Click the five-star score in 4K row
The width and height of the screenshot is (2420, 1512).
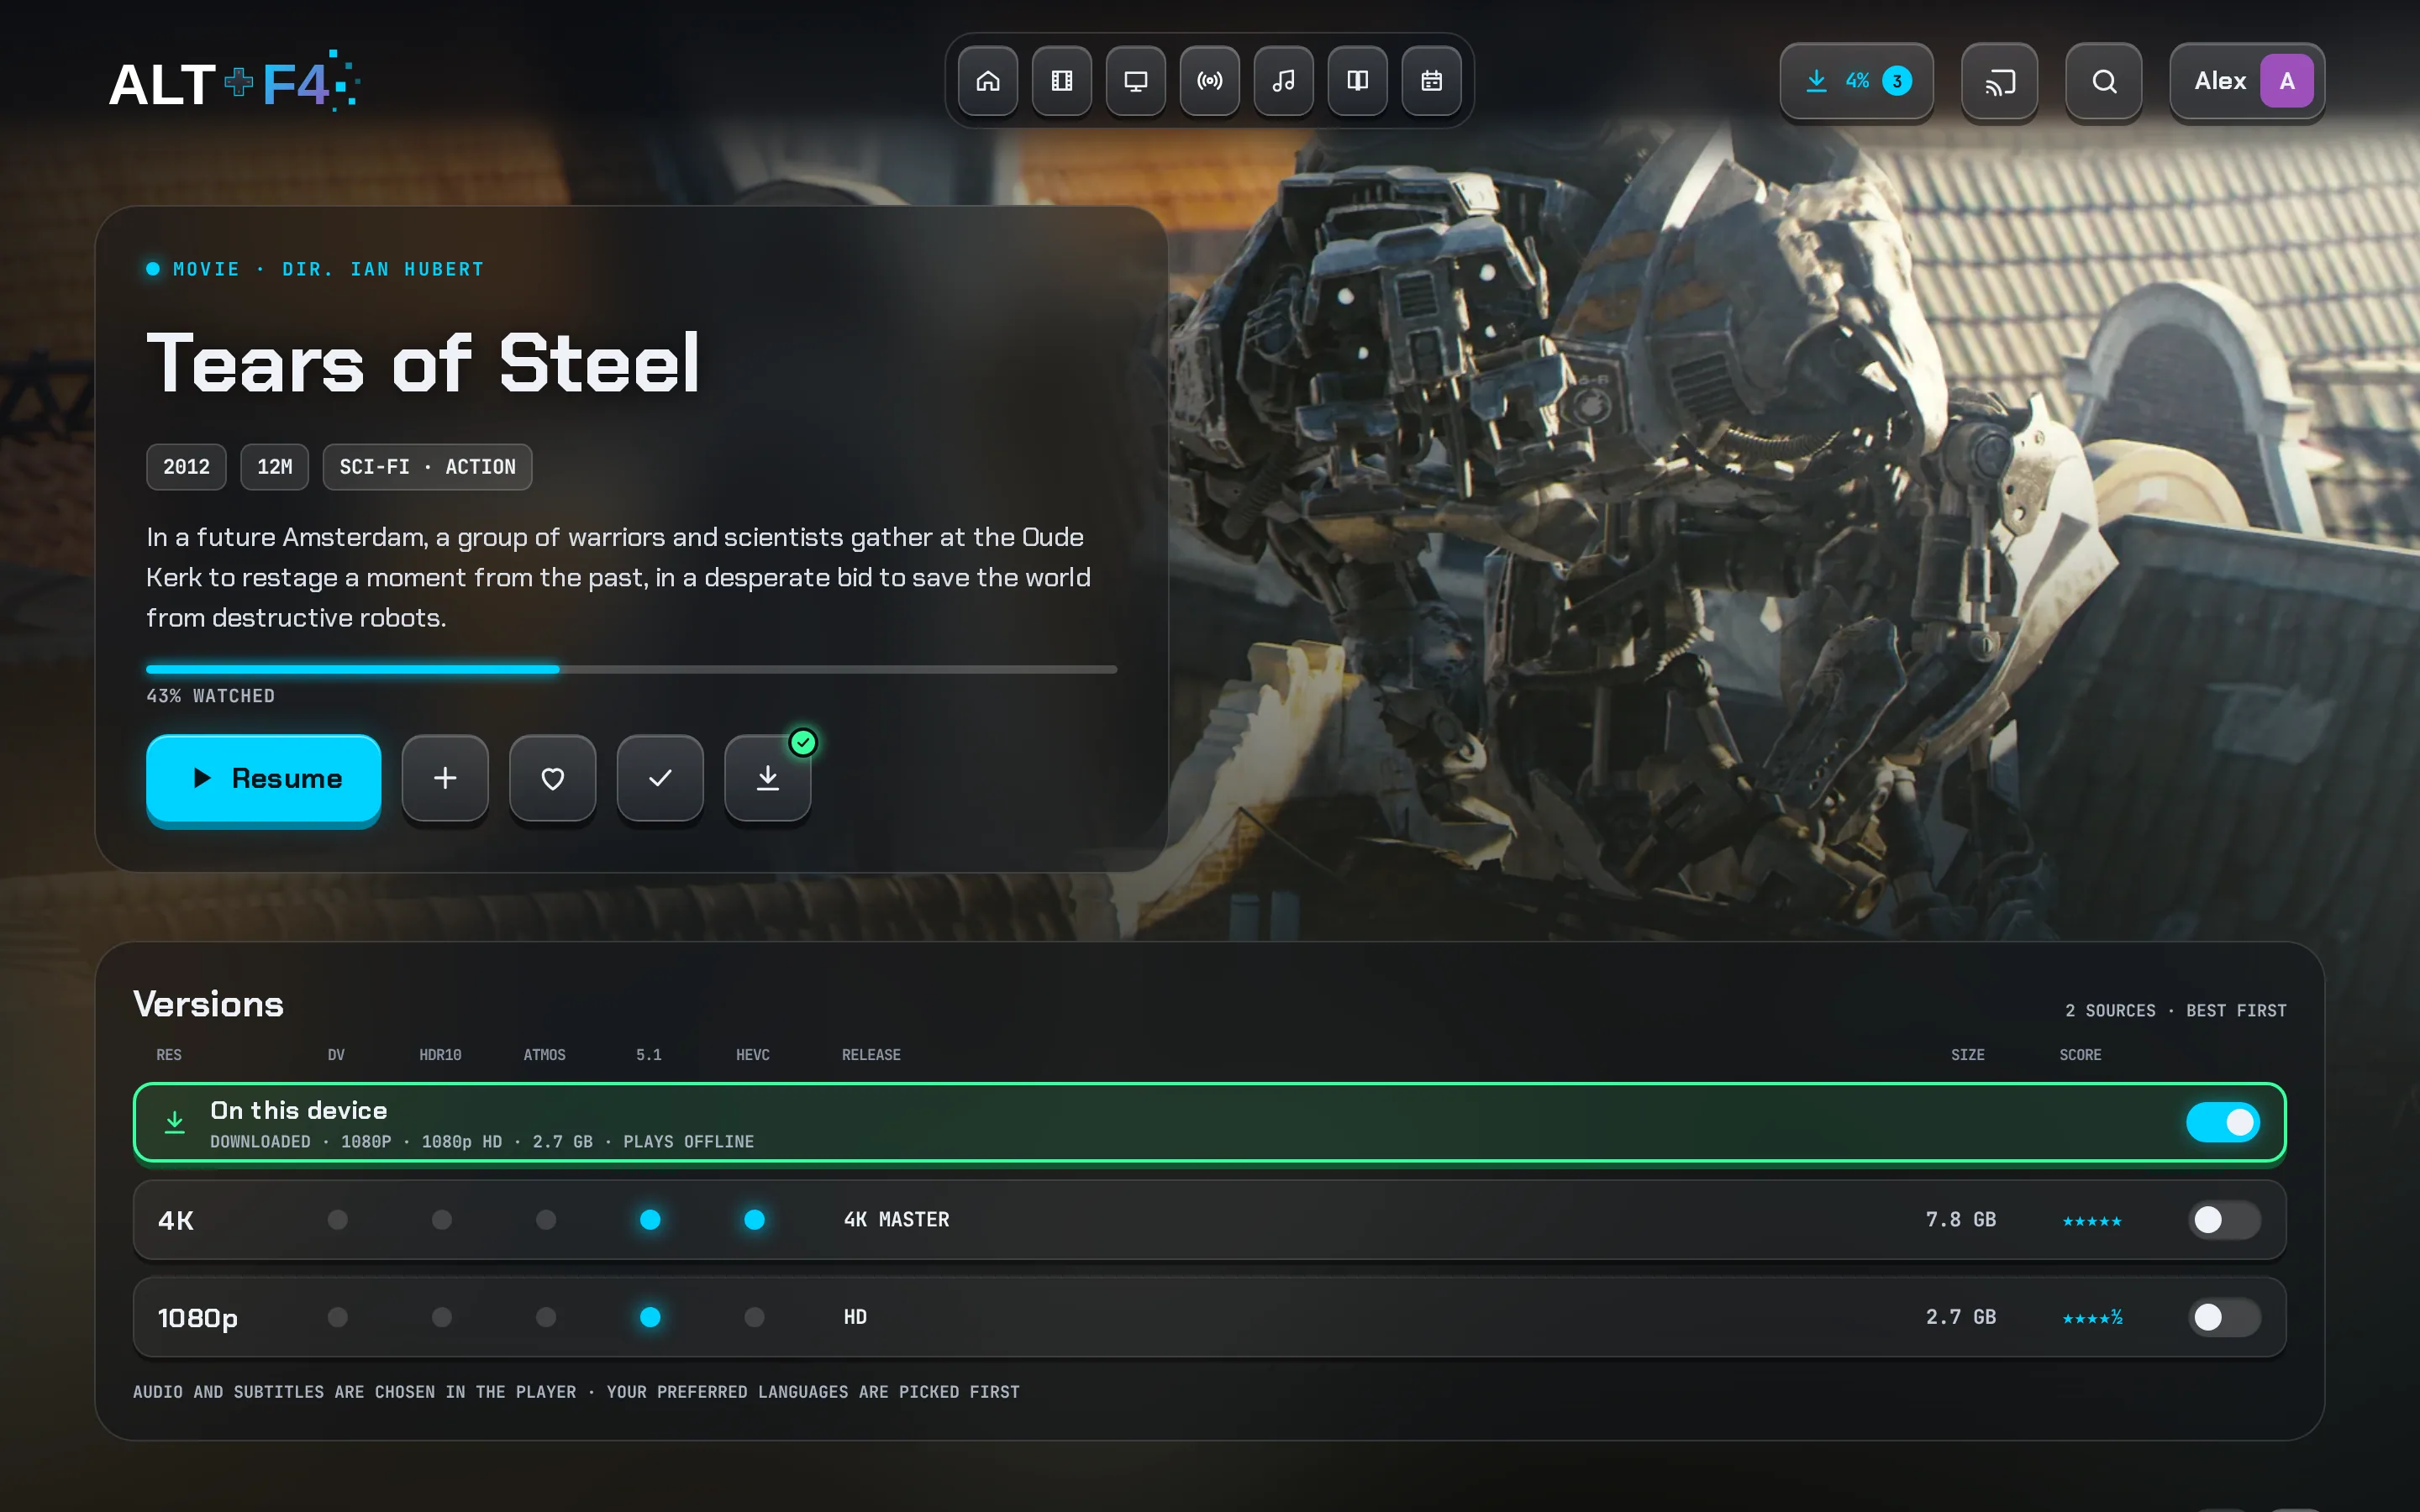(x=2091, y=1221)
